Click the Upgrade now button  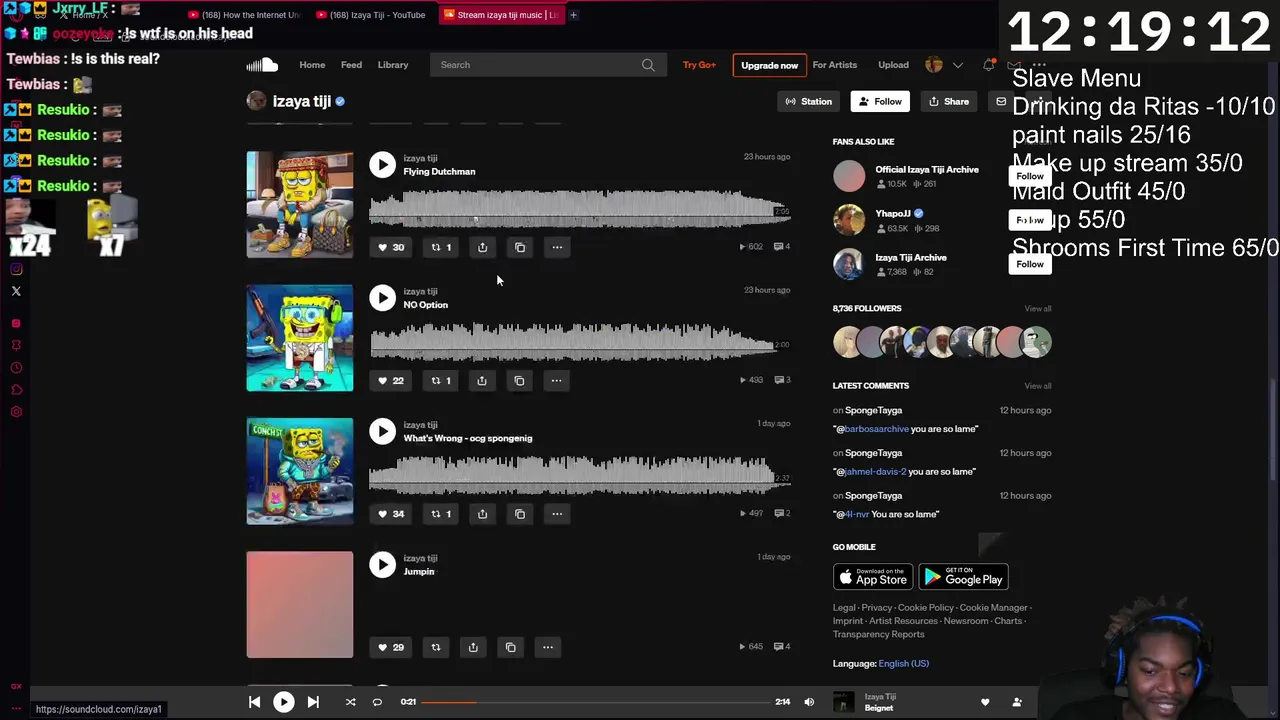pyautogui.click(x=769, y=65)
